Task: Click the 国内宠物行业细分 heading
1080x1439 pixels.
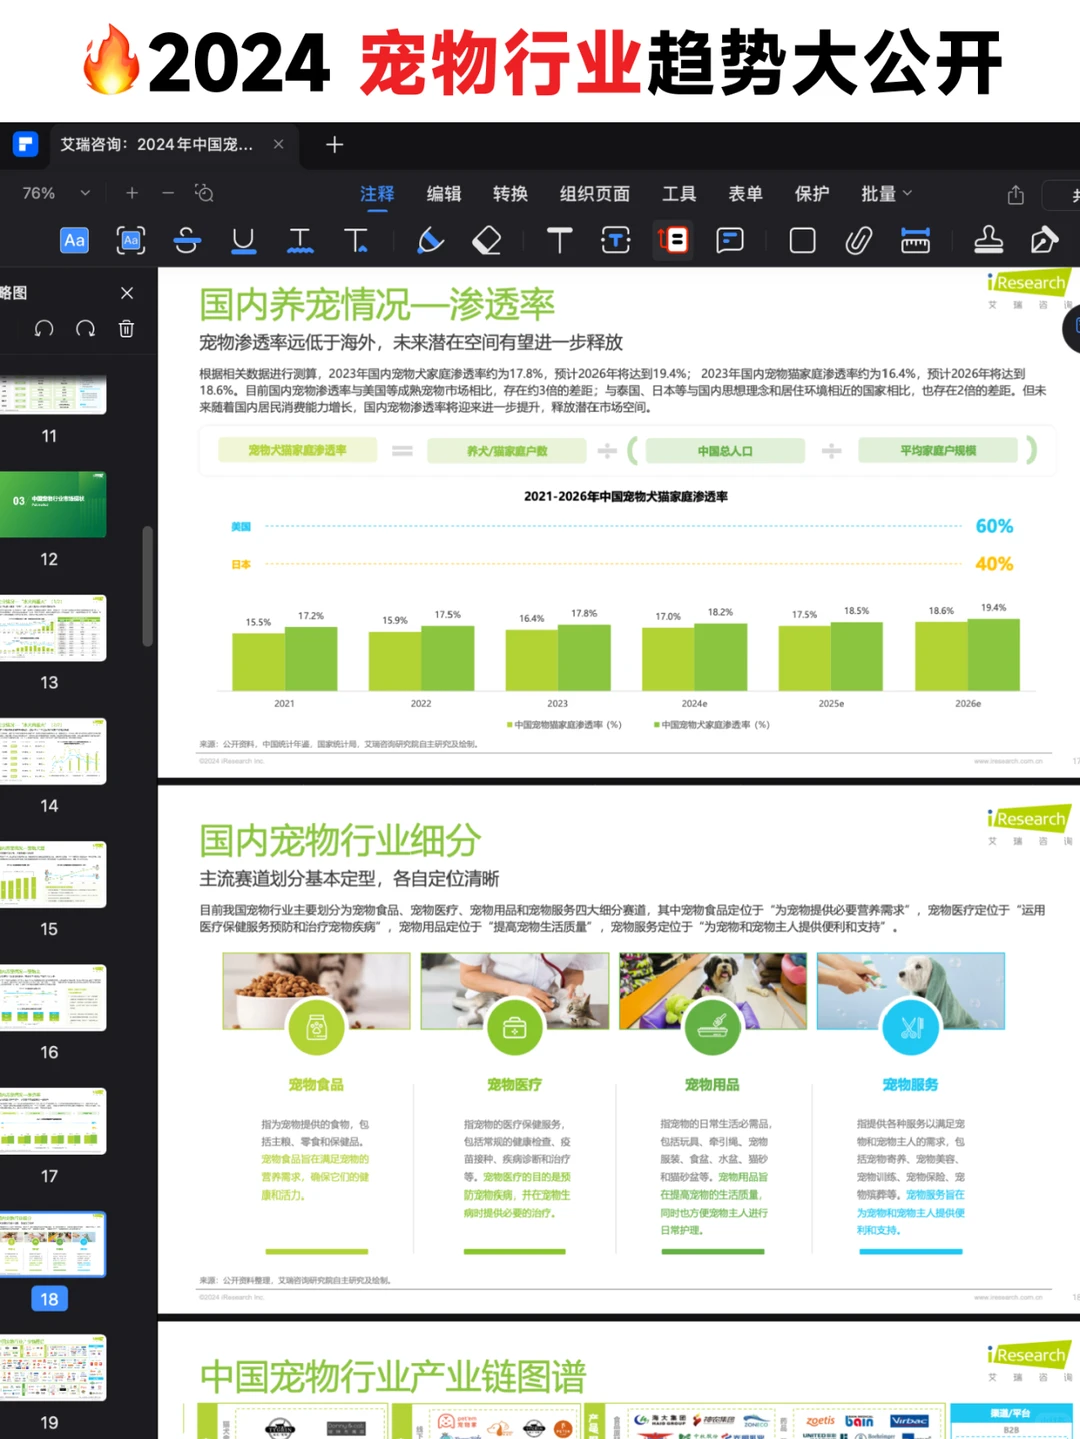Action: coord(340,841)
